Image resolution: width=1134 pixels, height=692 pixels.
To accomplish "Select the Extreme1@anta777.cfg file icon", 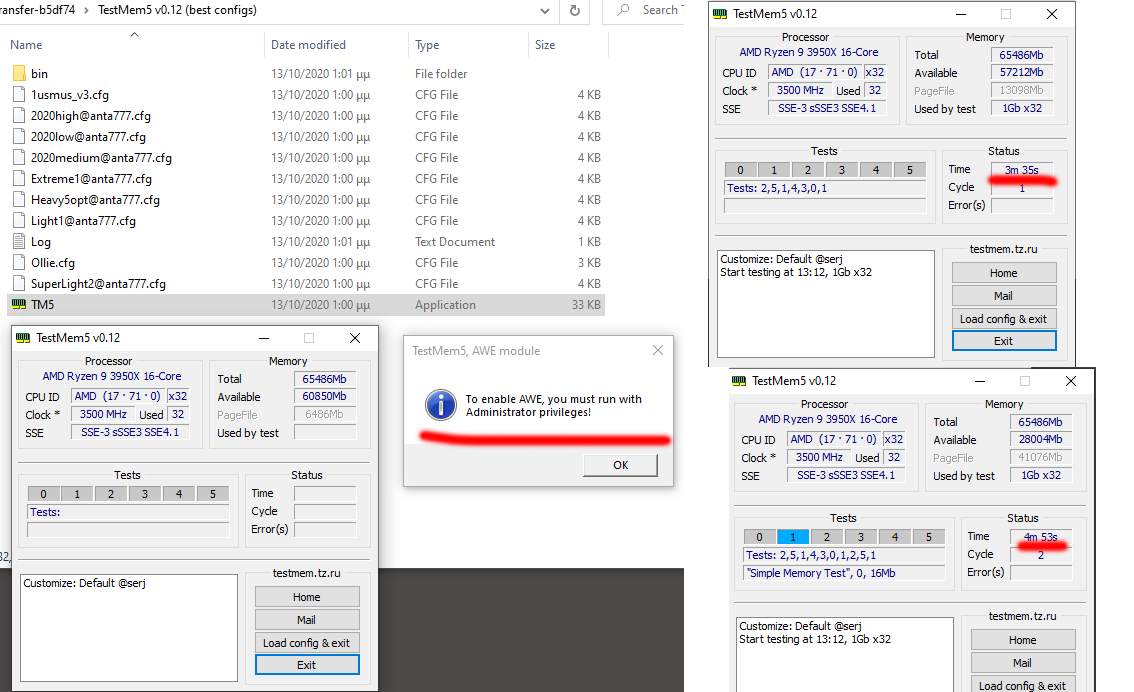I will [x=19, y=178].
